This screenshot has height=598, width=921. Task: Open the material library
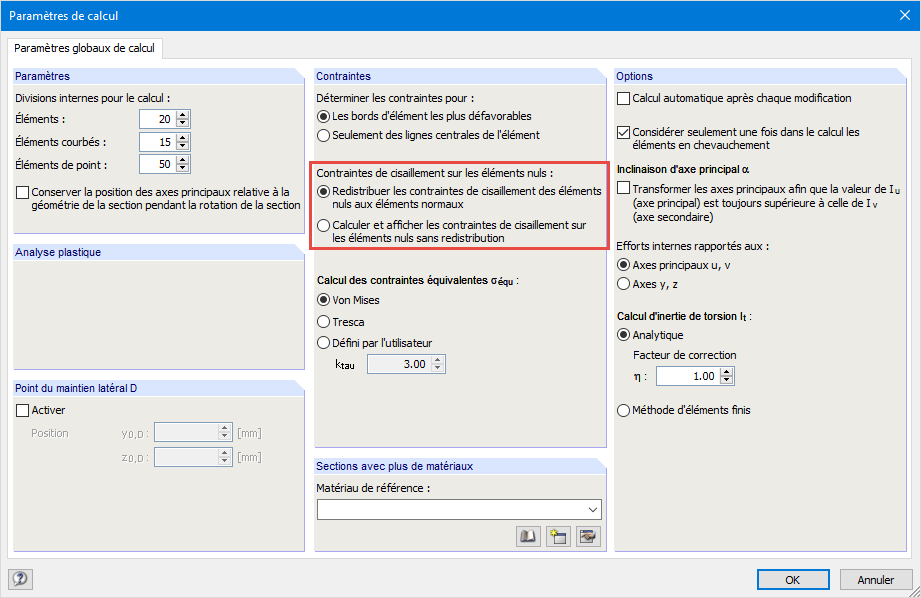click(527, 536)
